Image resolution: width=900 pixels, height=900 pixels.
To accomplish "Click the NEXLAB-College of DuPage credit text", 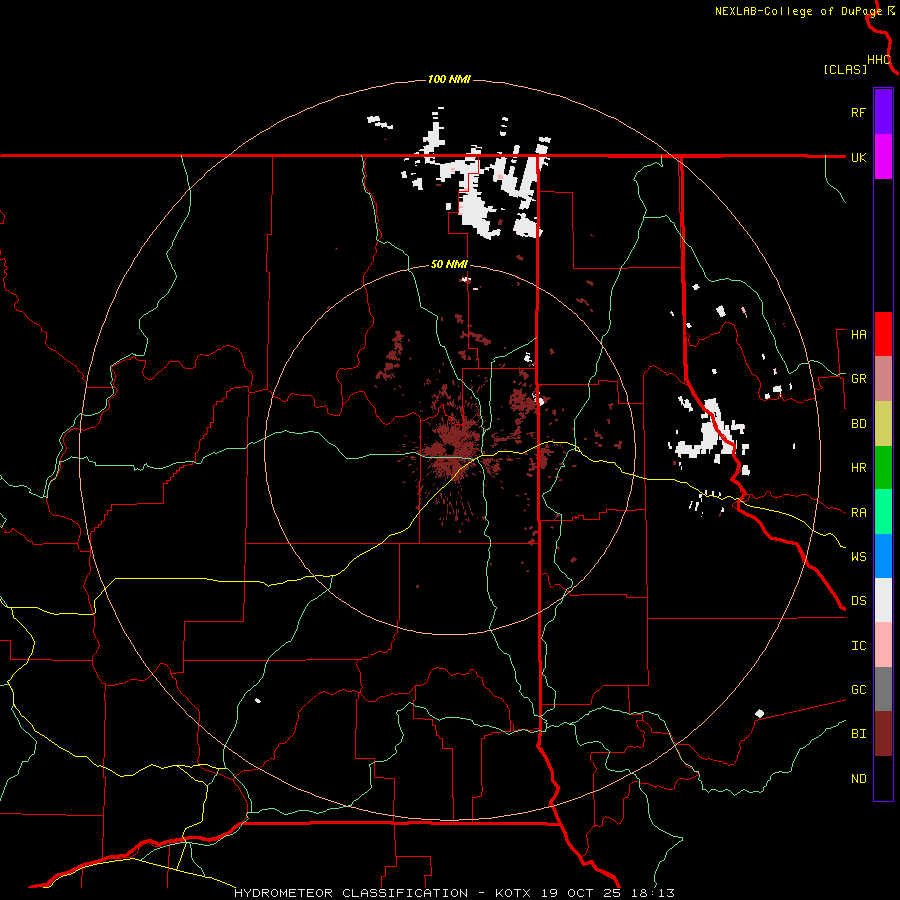I will (798, 11).
